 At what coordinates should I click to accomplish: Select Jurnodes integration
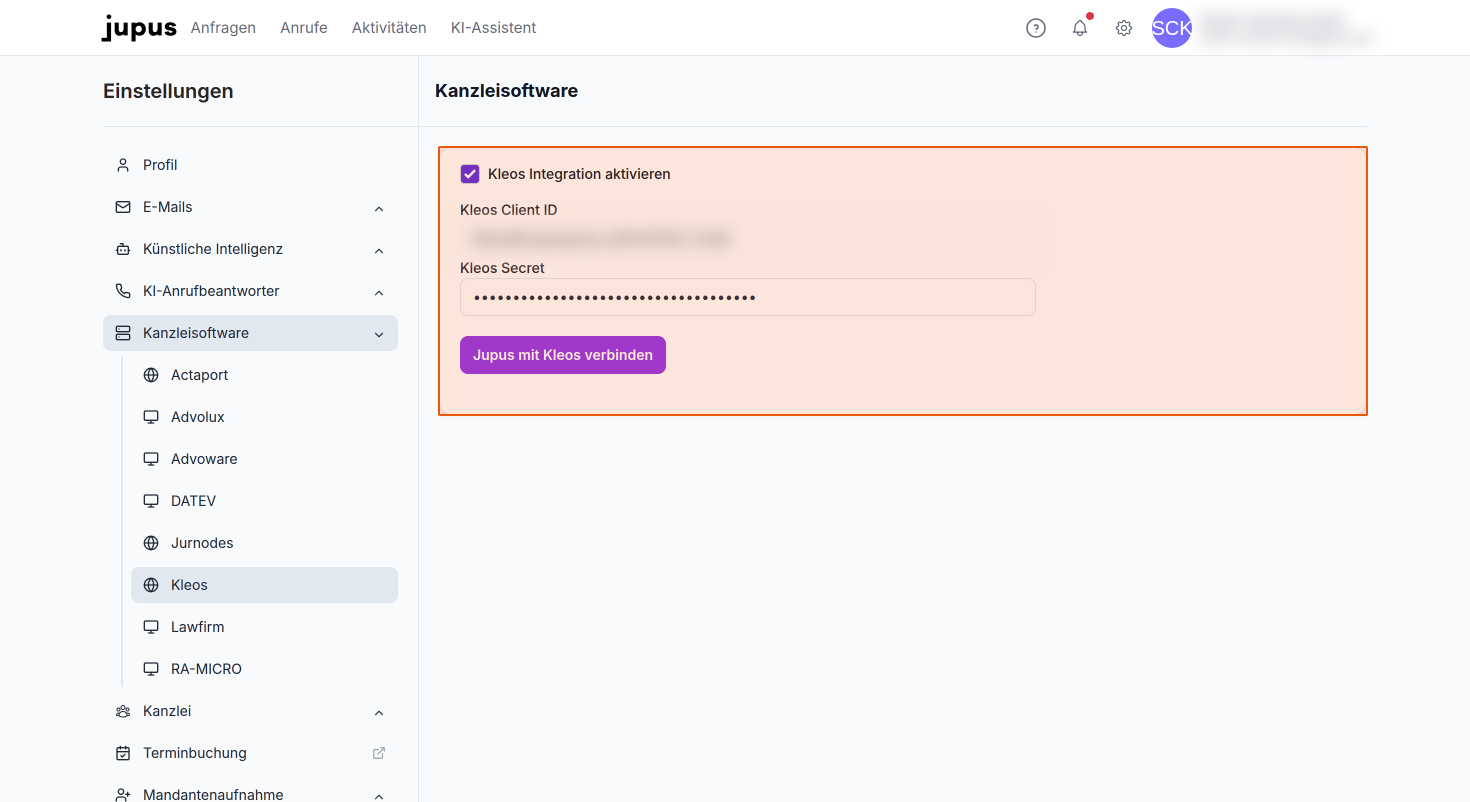point(264,543)
